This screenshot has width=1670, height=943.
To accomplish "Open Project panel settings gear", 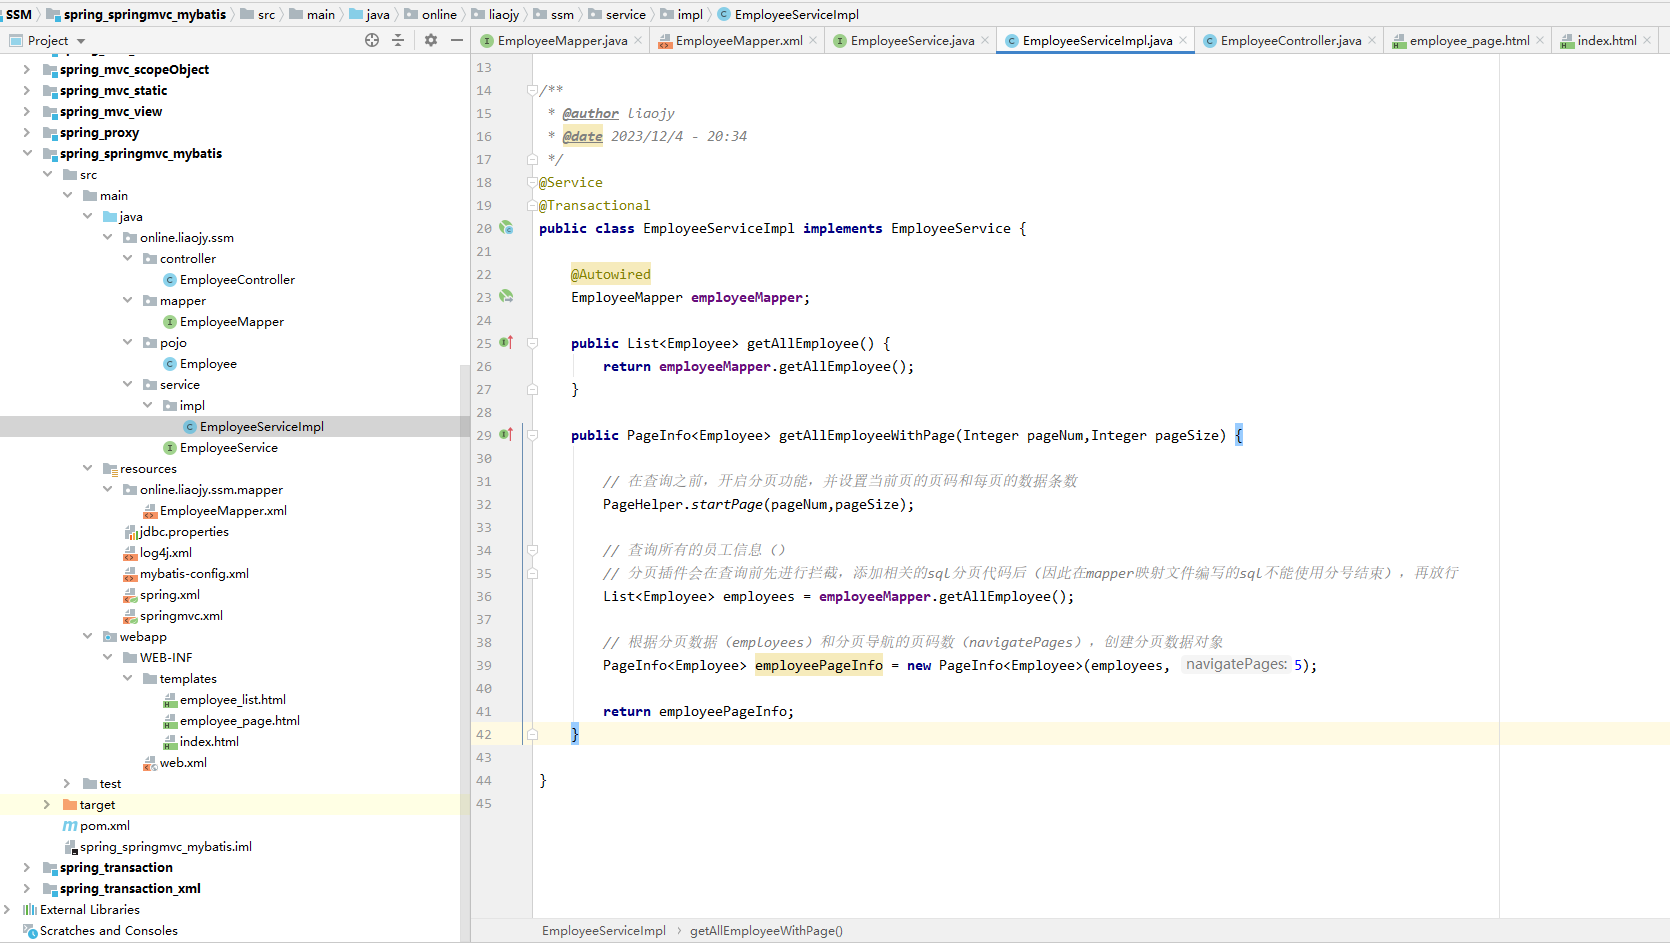I will pos(431,40).
